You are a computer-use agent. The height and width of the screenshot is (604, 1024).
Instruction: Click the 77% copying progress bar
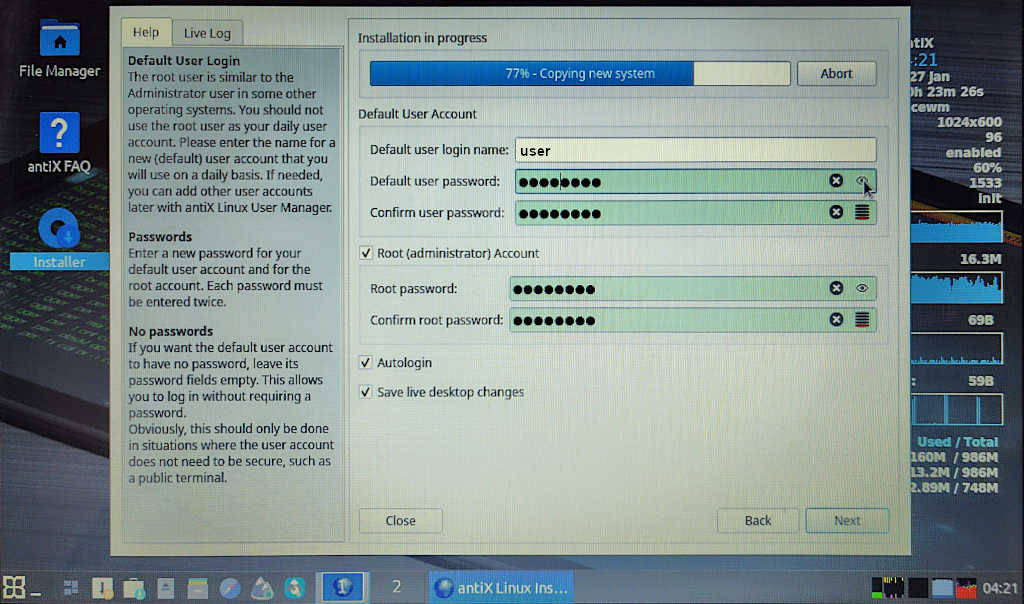580,73
